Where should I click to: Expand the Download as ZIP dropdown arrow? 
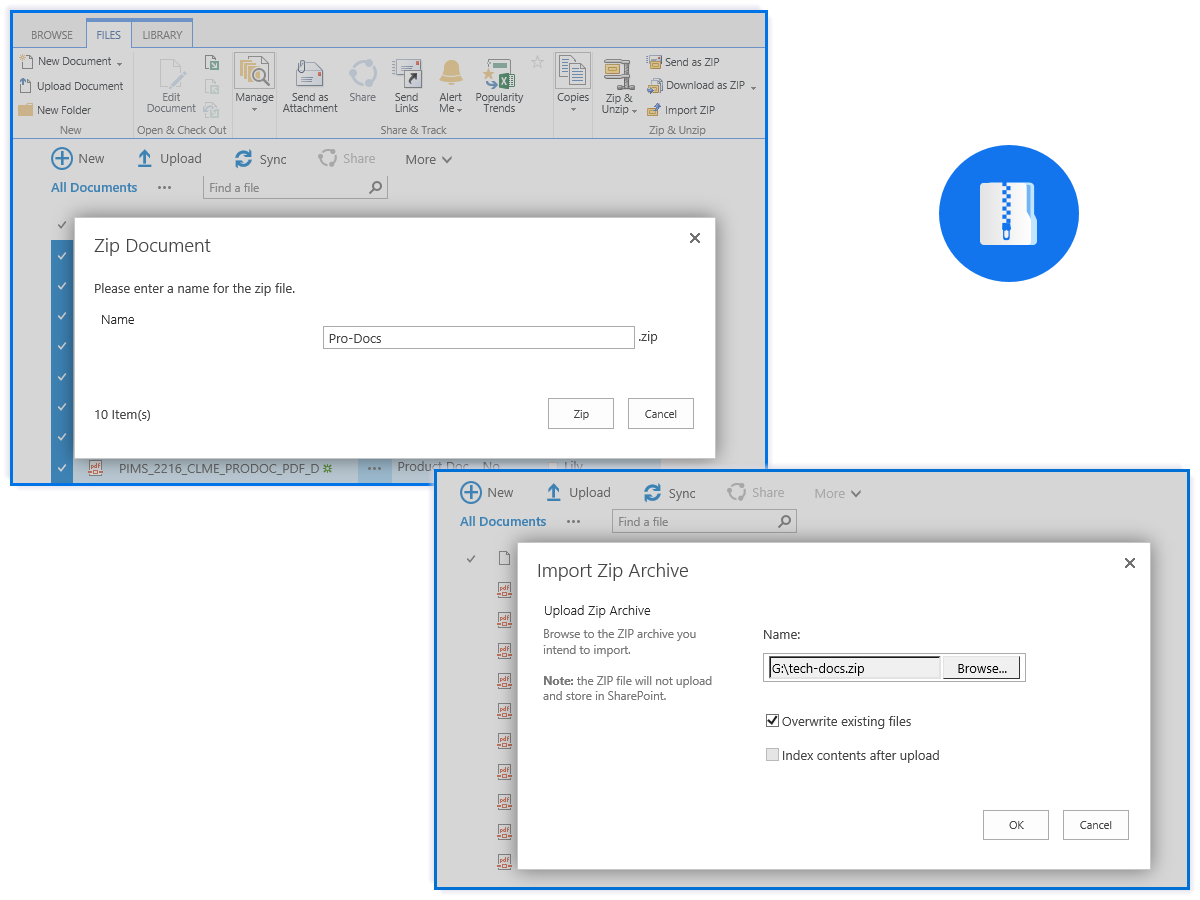click(x=753, y=87)
